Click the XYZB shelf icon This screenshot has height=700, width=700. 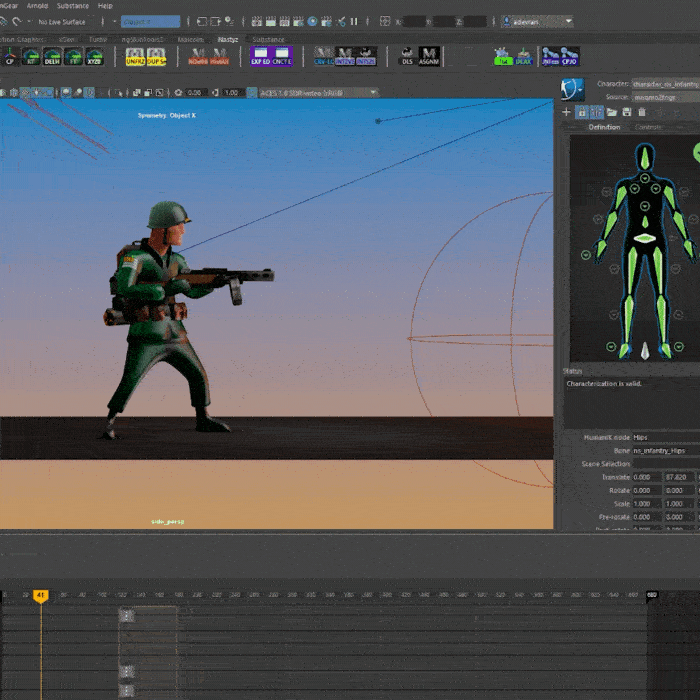tap(94, 57)
